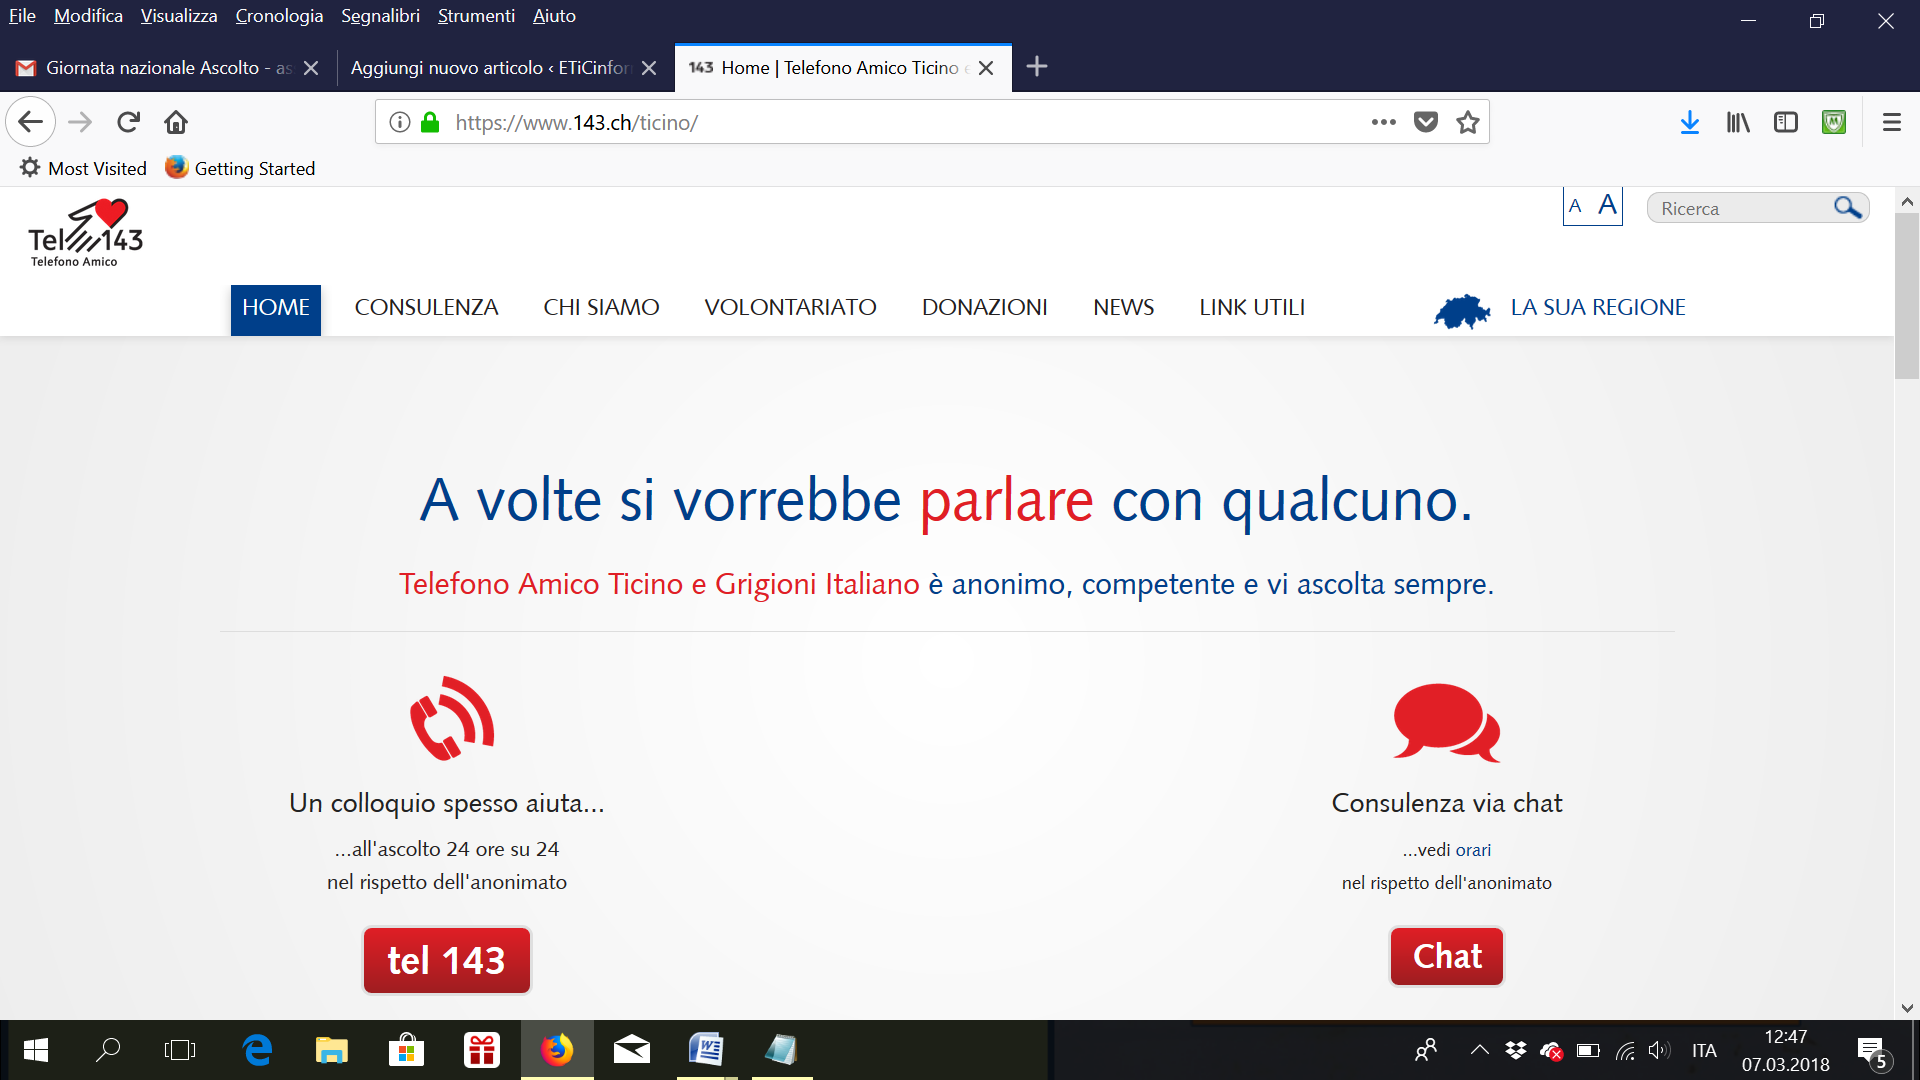Screen dimensions: 1920x1080
Task: Open NEWS navigation item
Action: click(1123, 308)
